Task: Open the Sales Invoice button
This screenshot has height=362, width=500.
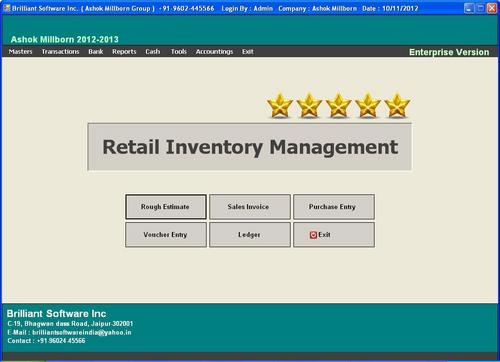Action: pyautogui.click(x=250, y=207)
